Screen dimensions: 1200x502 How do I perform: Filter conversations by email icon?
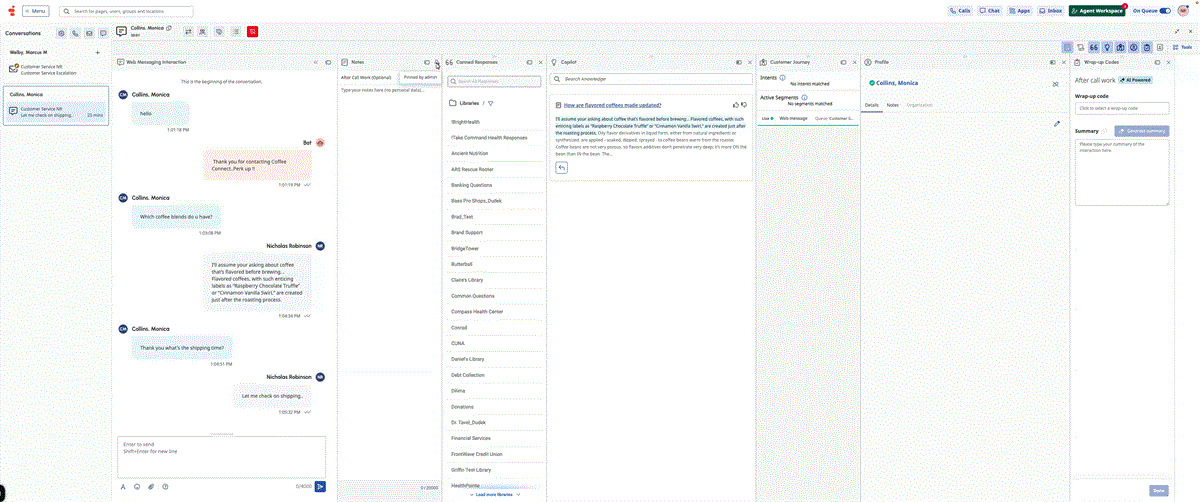point(89,33)
